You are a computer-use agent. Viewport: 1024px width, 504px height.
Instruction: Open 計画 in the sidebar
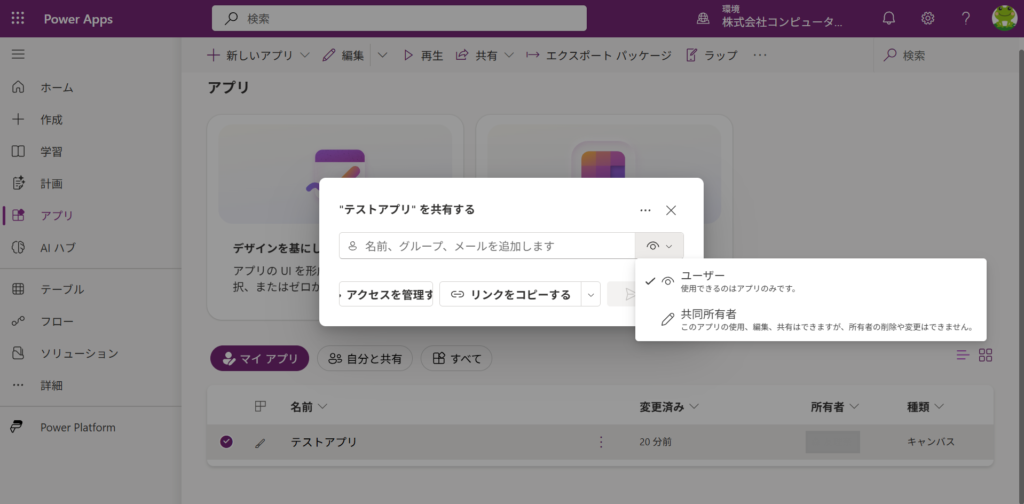[37, 183]
